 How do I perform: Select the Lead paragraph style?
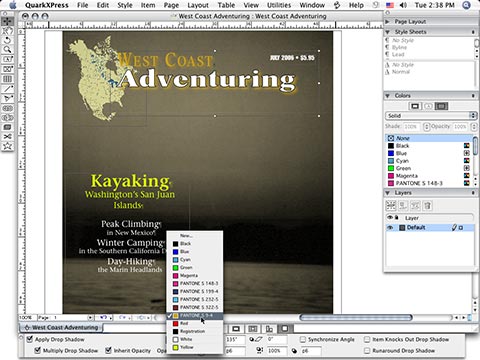398,54
